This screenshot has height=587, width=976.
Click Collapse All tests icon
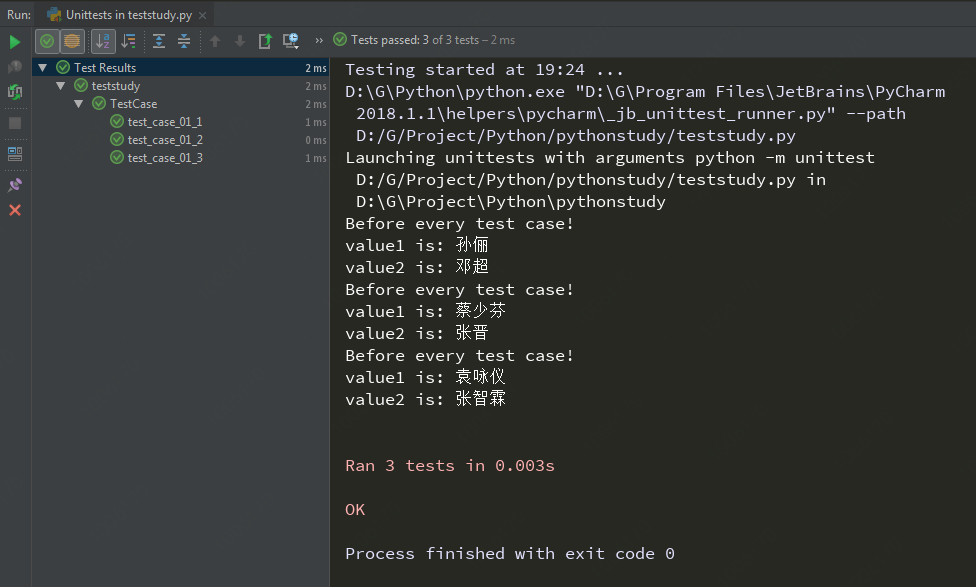click(184, 42)
